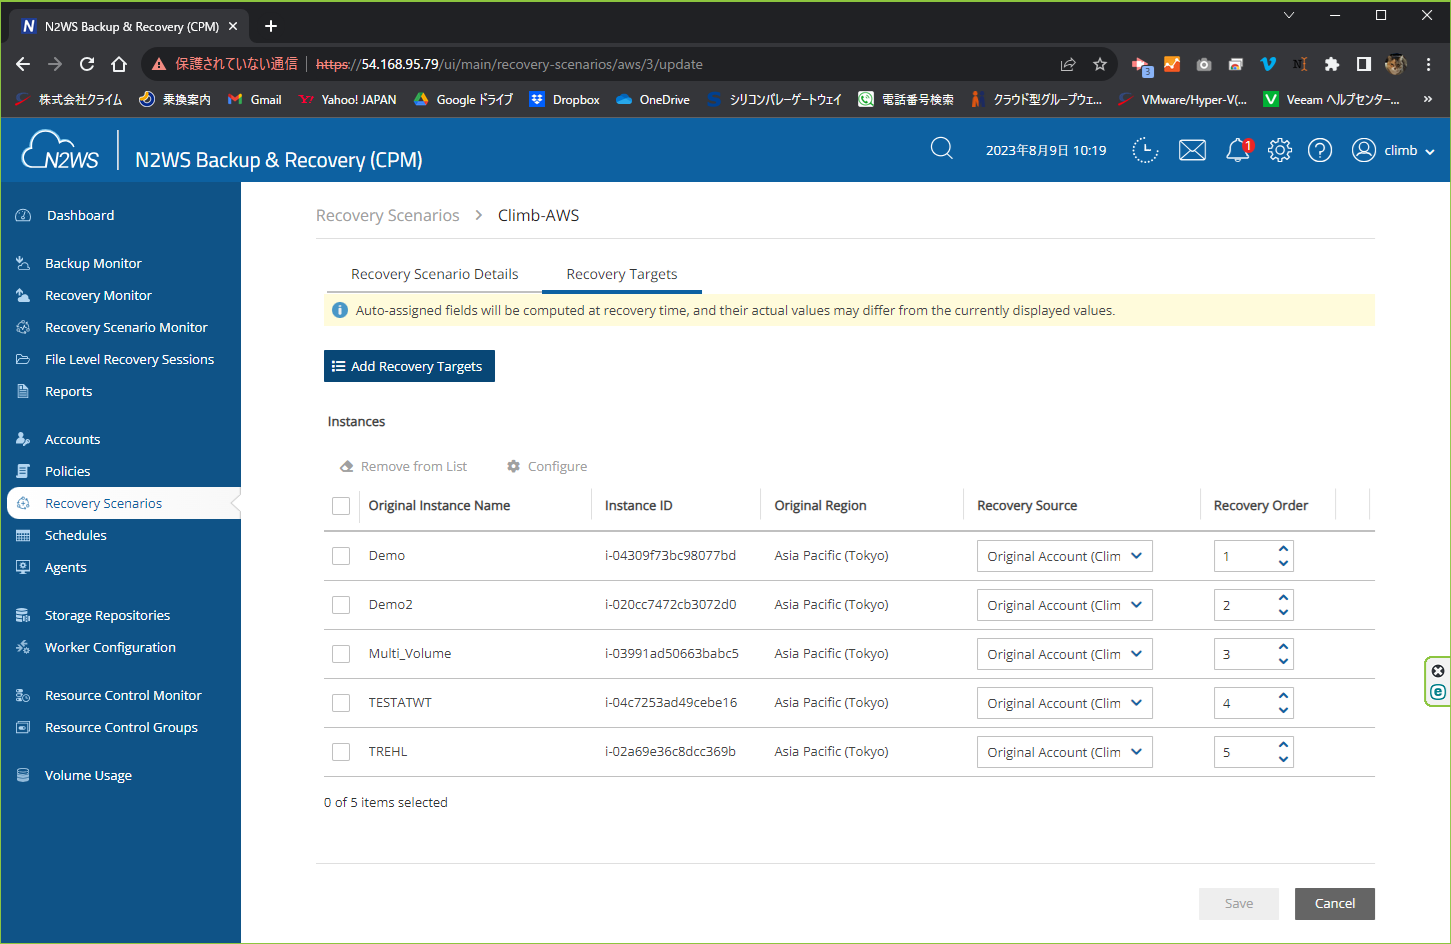This screenshot has height=944, width=1451.
Task: Go to browser home page
Action: tap(119, 64)
